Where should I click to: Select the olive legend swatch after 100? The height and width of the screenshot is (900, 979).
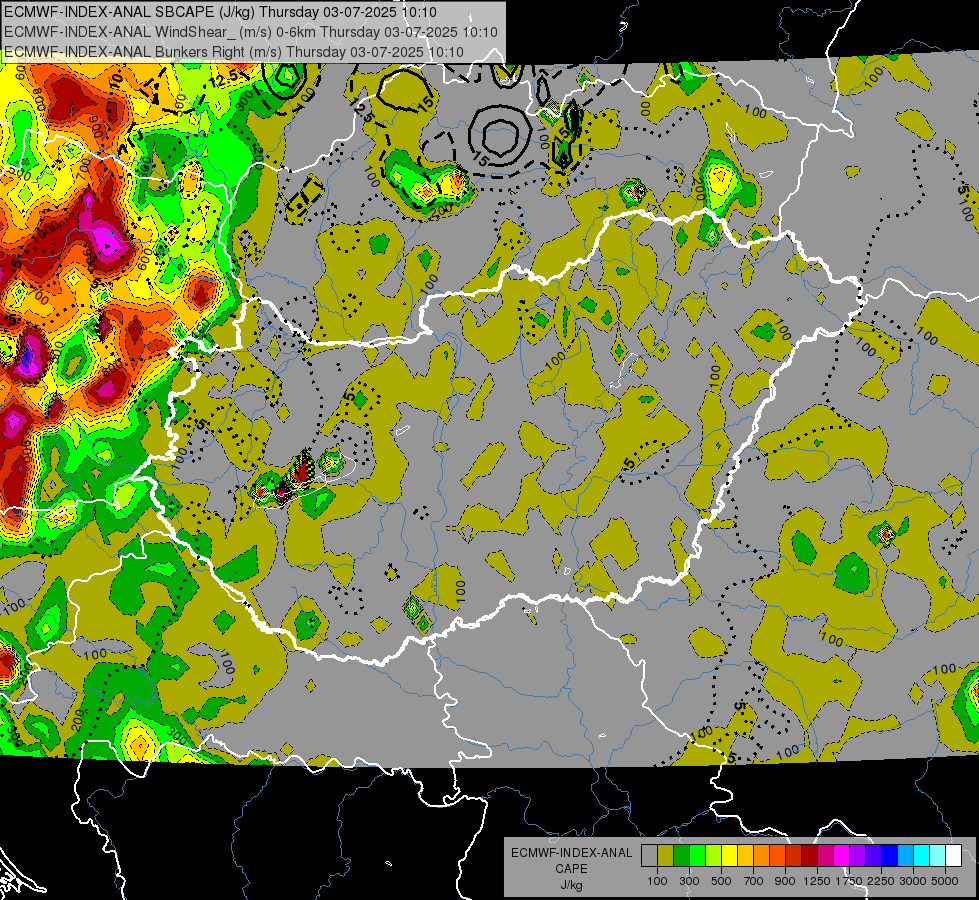click(666, 856)
